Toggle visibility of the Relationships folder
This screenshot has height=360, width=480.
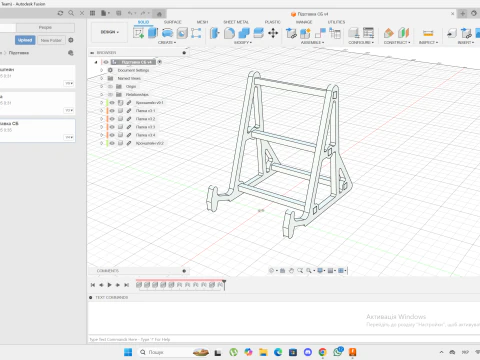coord(110,94)
